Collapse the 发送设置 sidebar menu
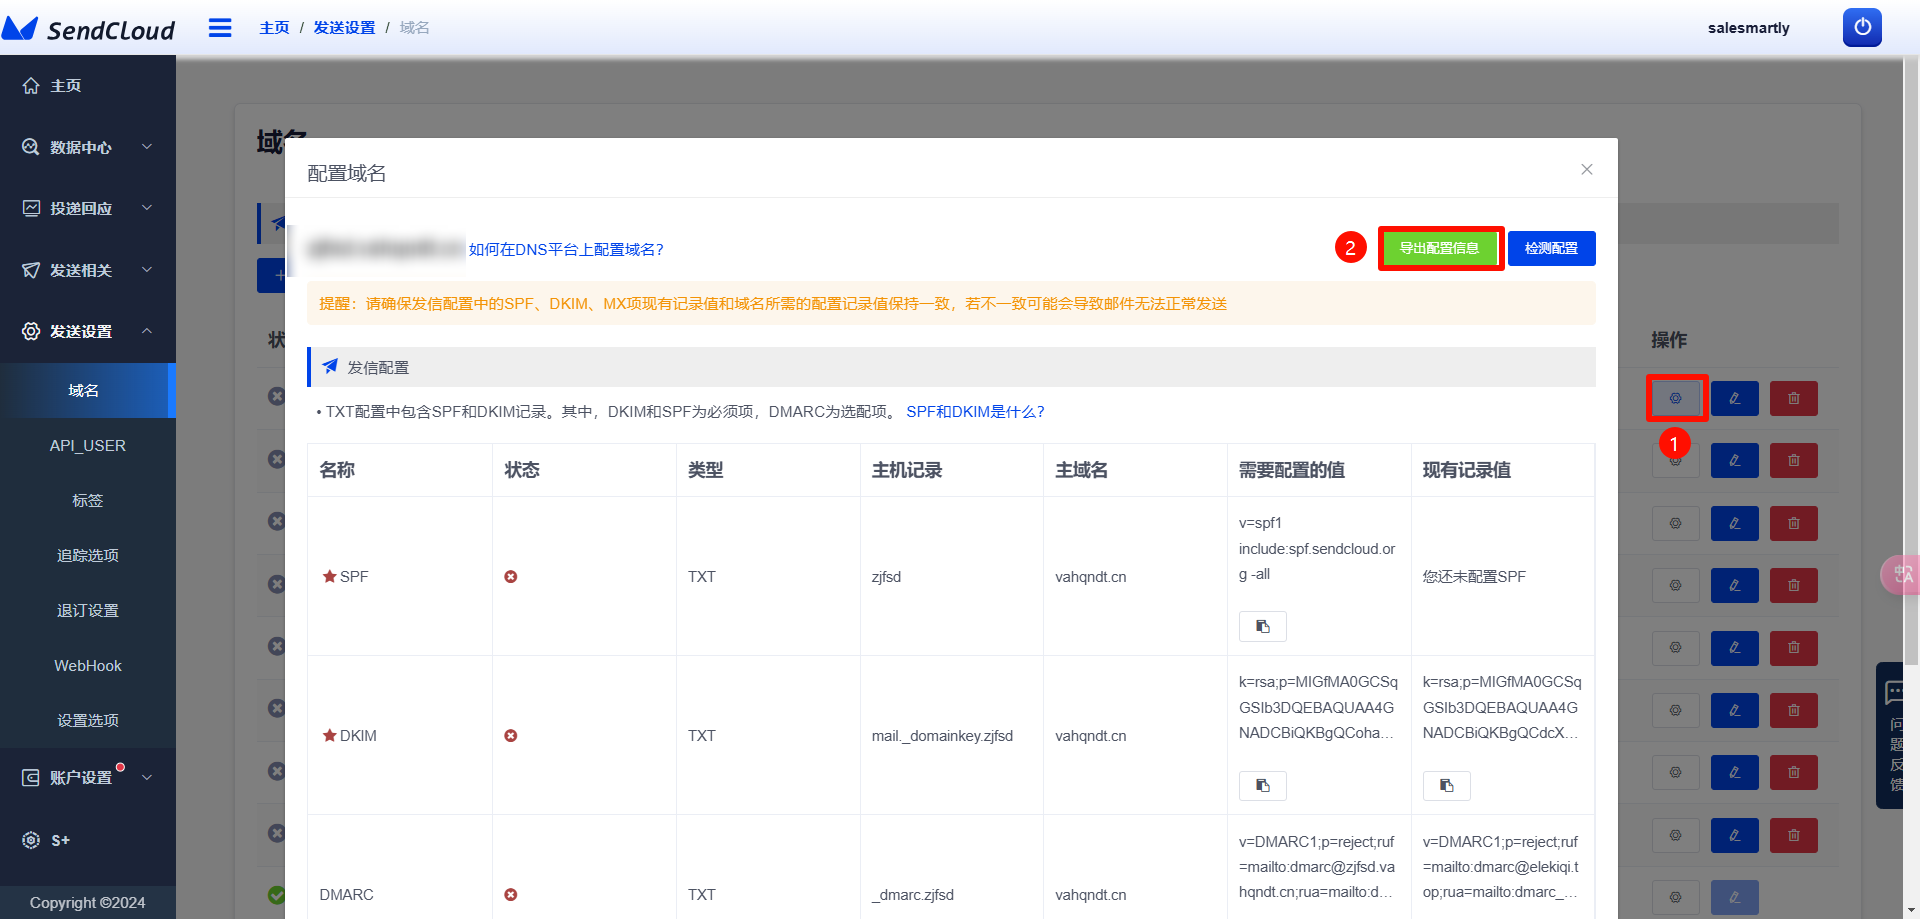This screenshot has width=1920, height=919. 88,331
